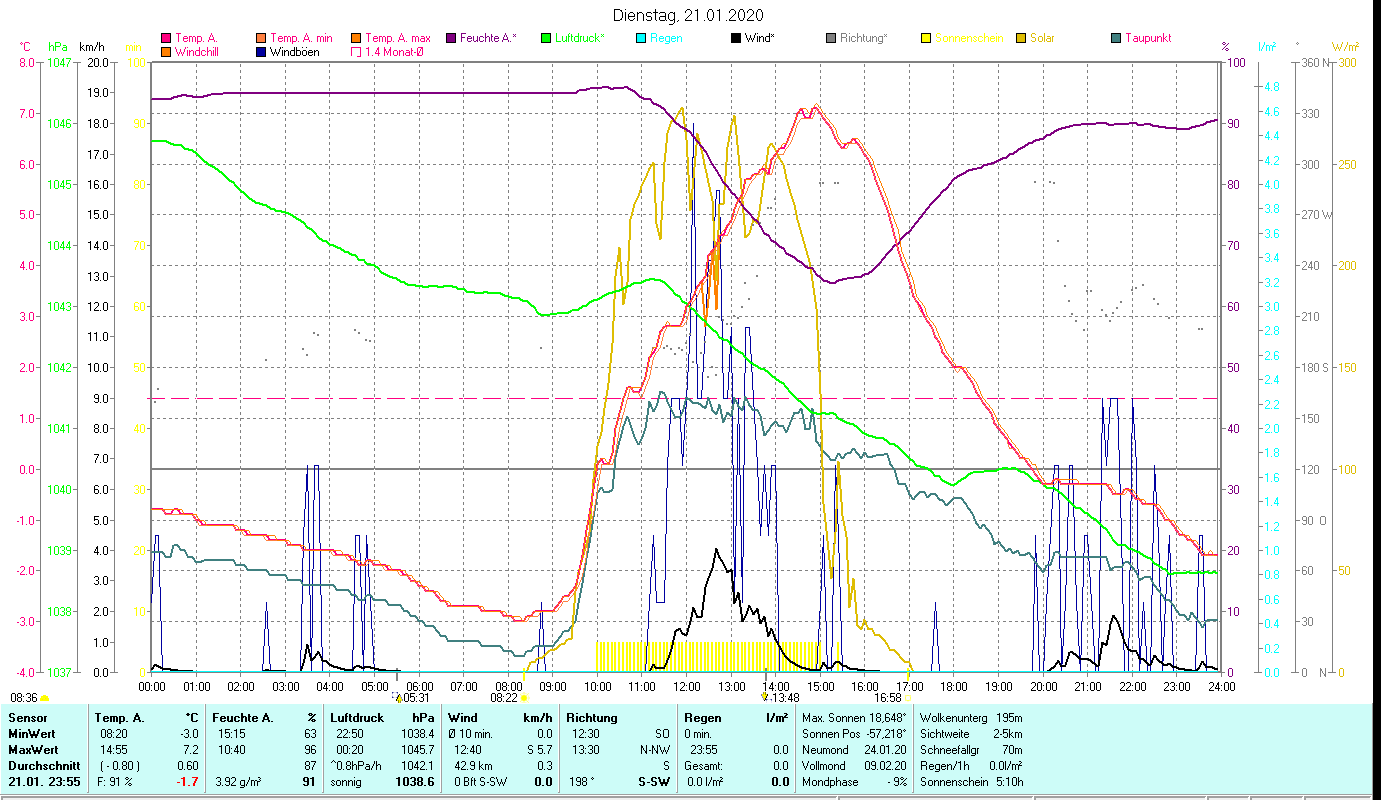Click the Neumond 24.01.20 entry
Viewport: 1381px width, 800px height.
coord(854,750)
